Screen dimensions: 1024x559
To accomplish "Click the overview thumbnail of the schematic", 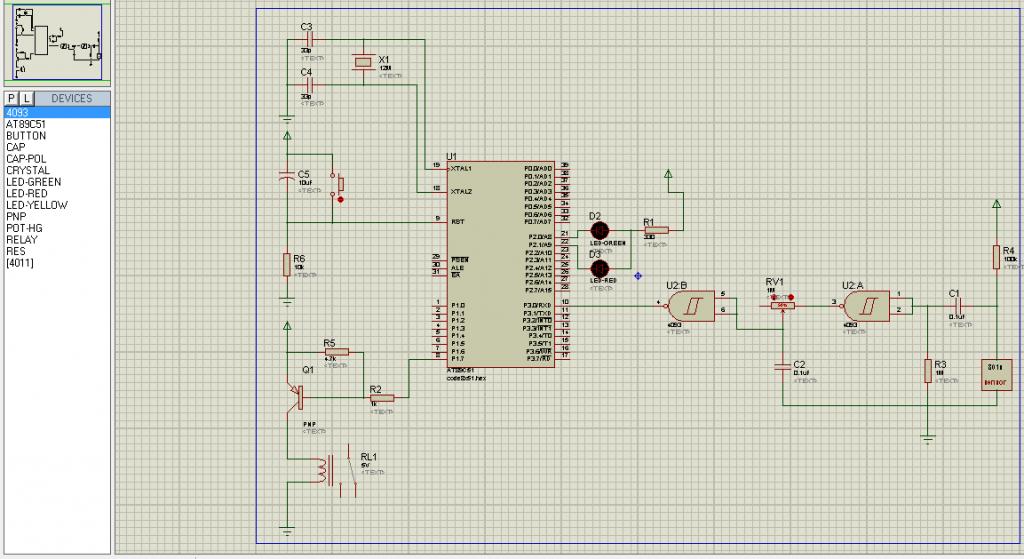I will point(57,42).
